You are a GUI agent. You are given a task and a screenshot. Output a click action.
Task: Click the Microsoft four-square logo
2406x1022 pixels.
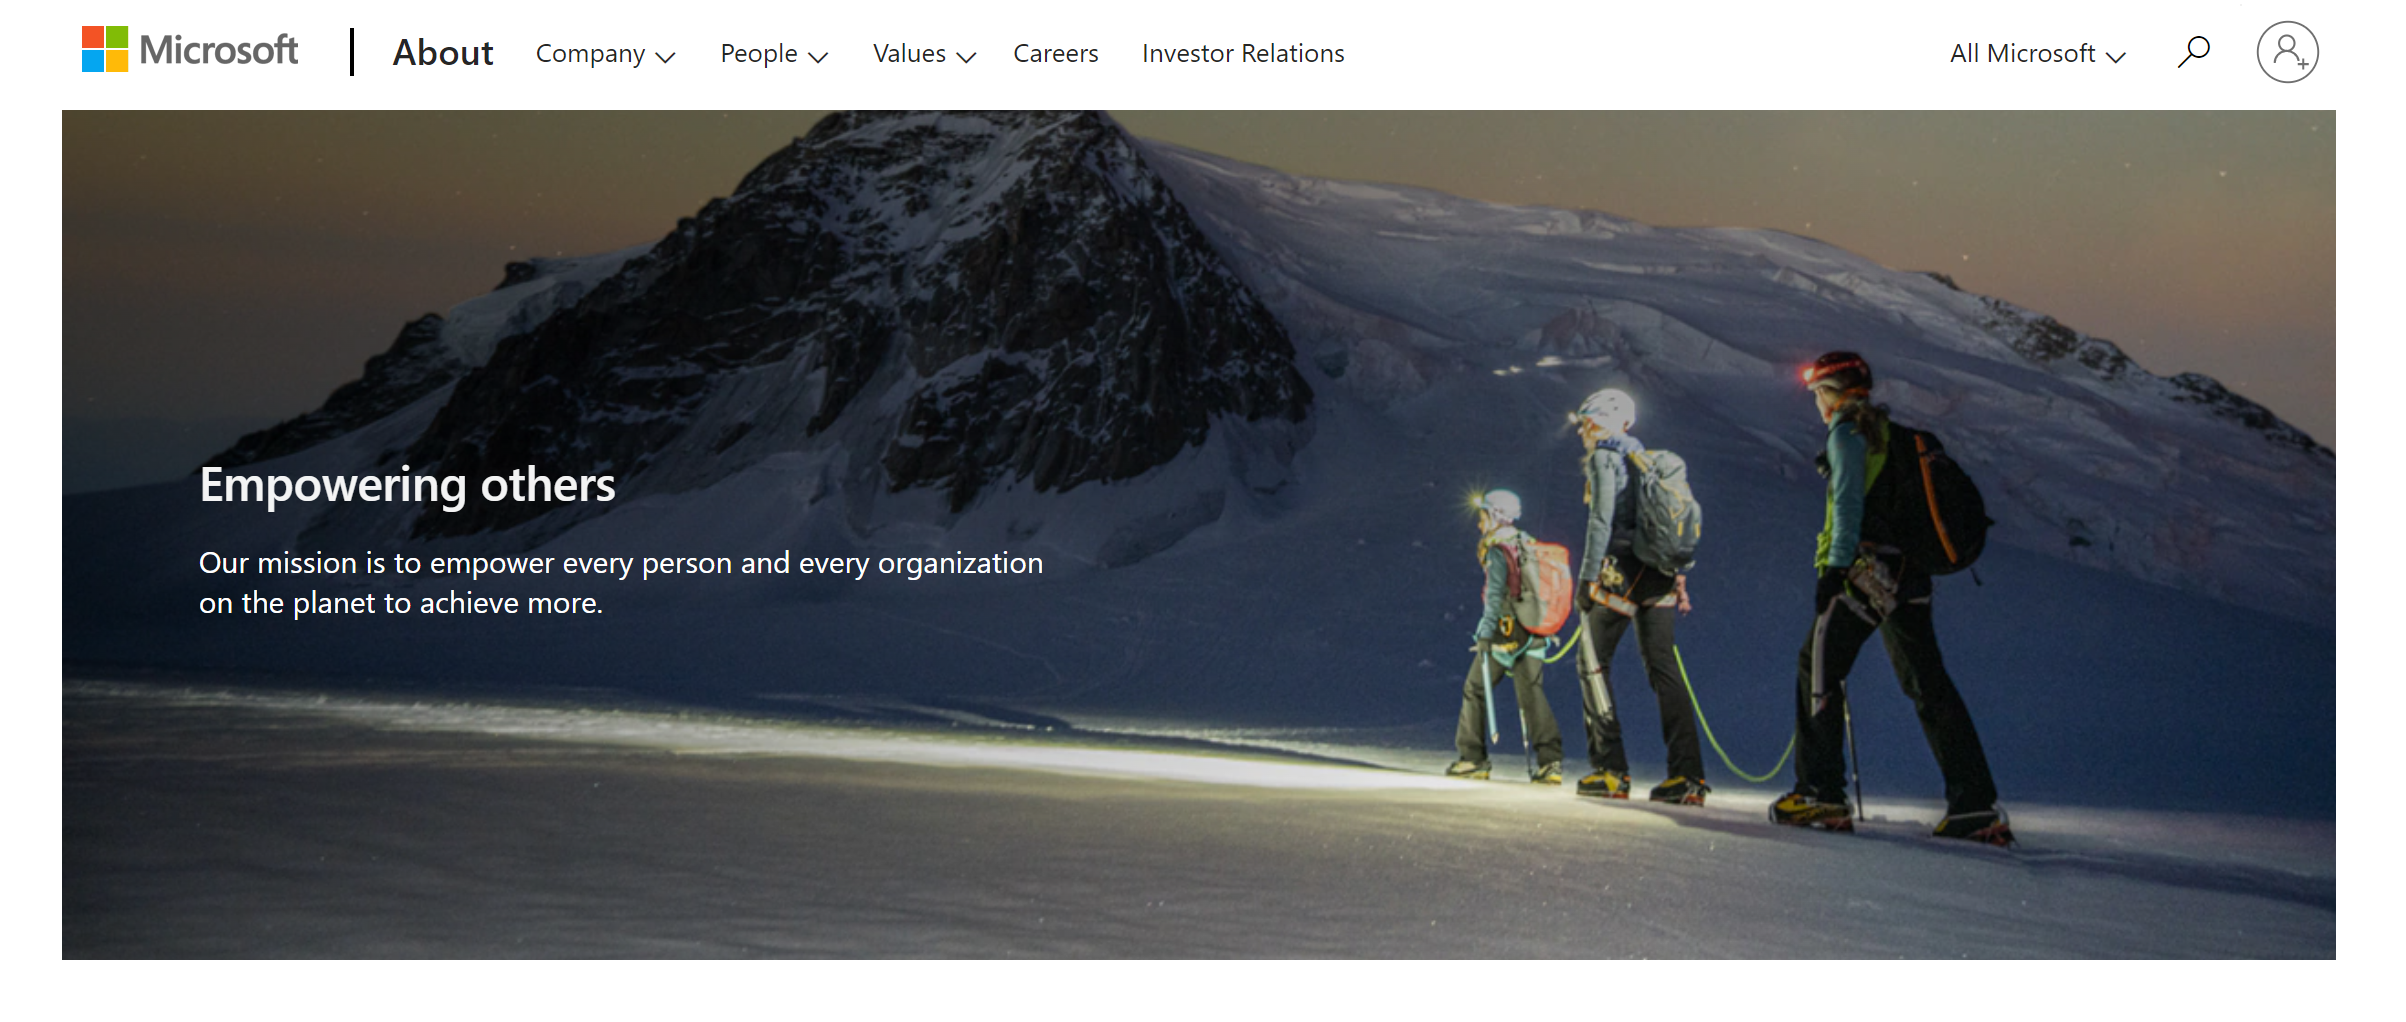pyautogui.click(x=105, y=49)
